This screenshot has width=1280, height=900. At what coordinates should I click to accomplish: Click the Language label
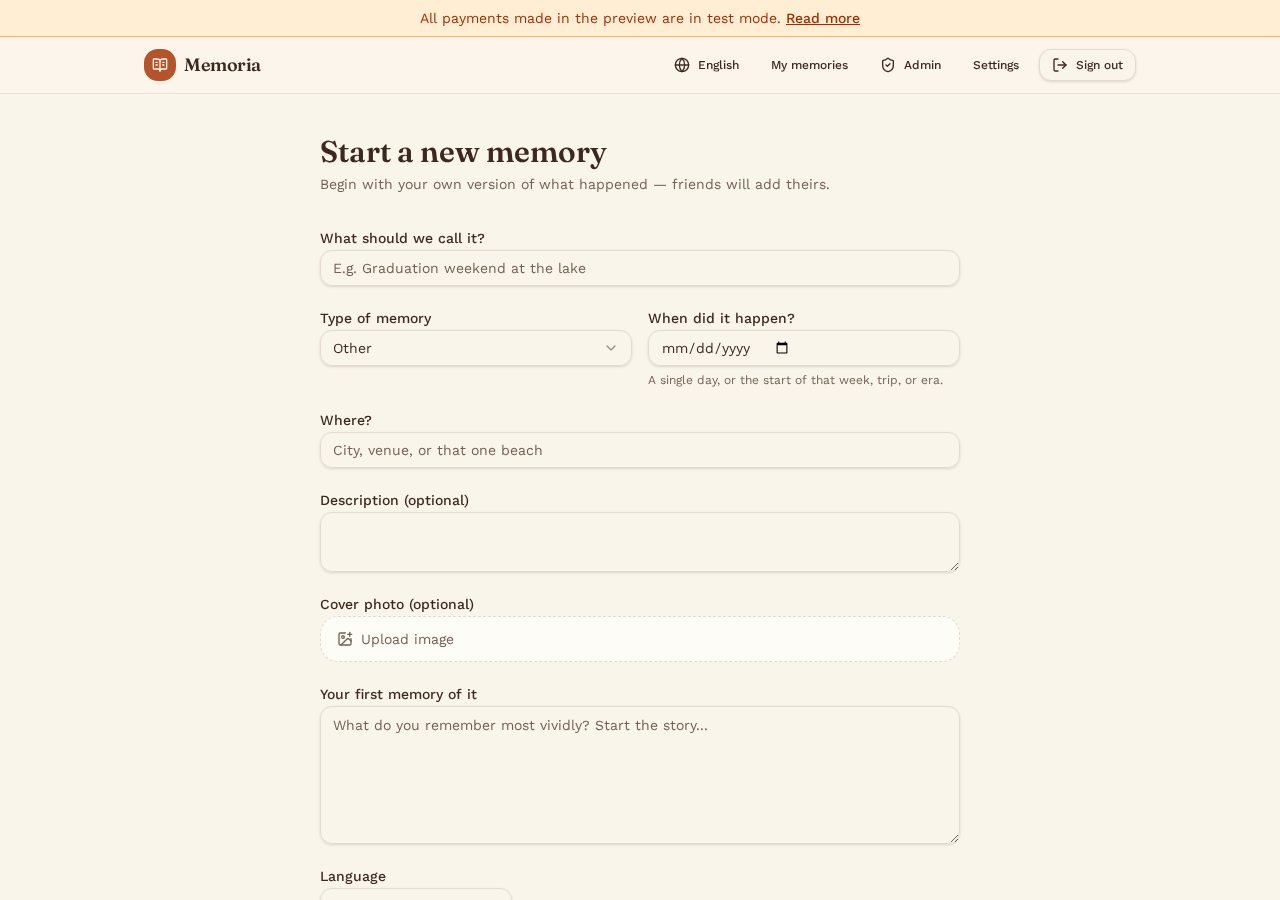(x=353, y=876)
